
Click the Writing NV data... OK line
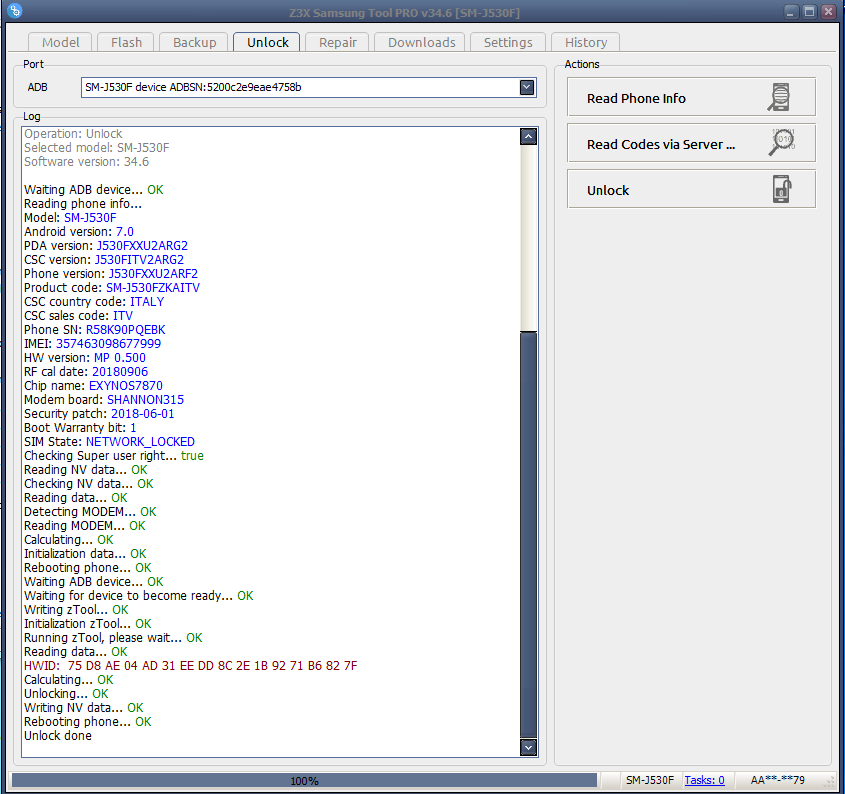click(x=84, y=708)
